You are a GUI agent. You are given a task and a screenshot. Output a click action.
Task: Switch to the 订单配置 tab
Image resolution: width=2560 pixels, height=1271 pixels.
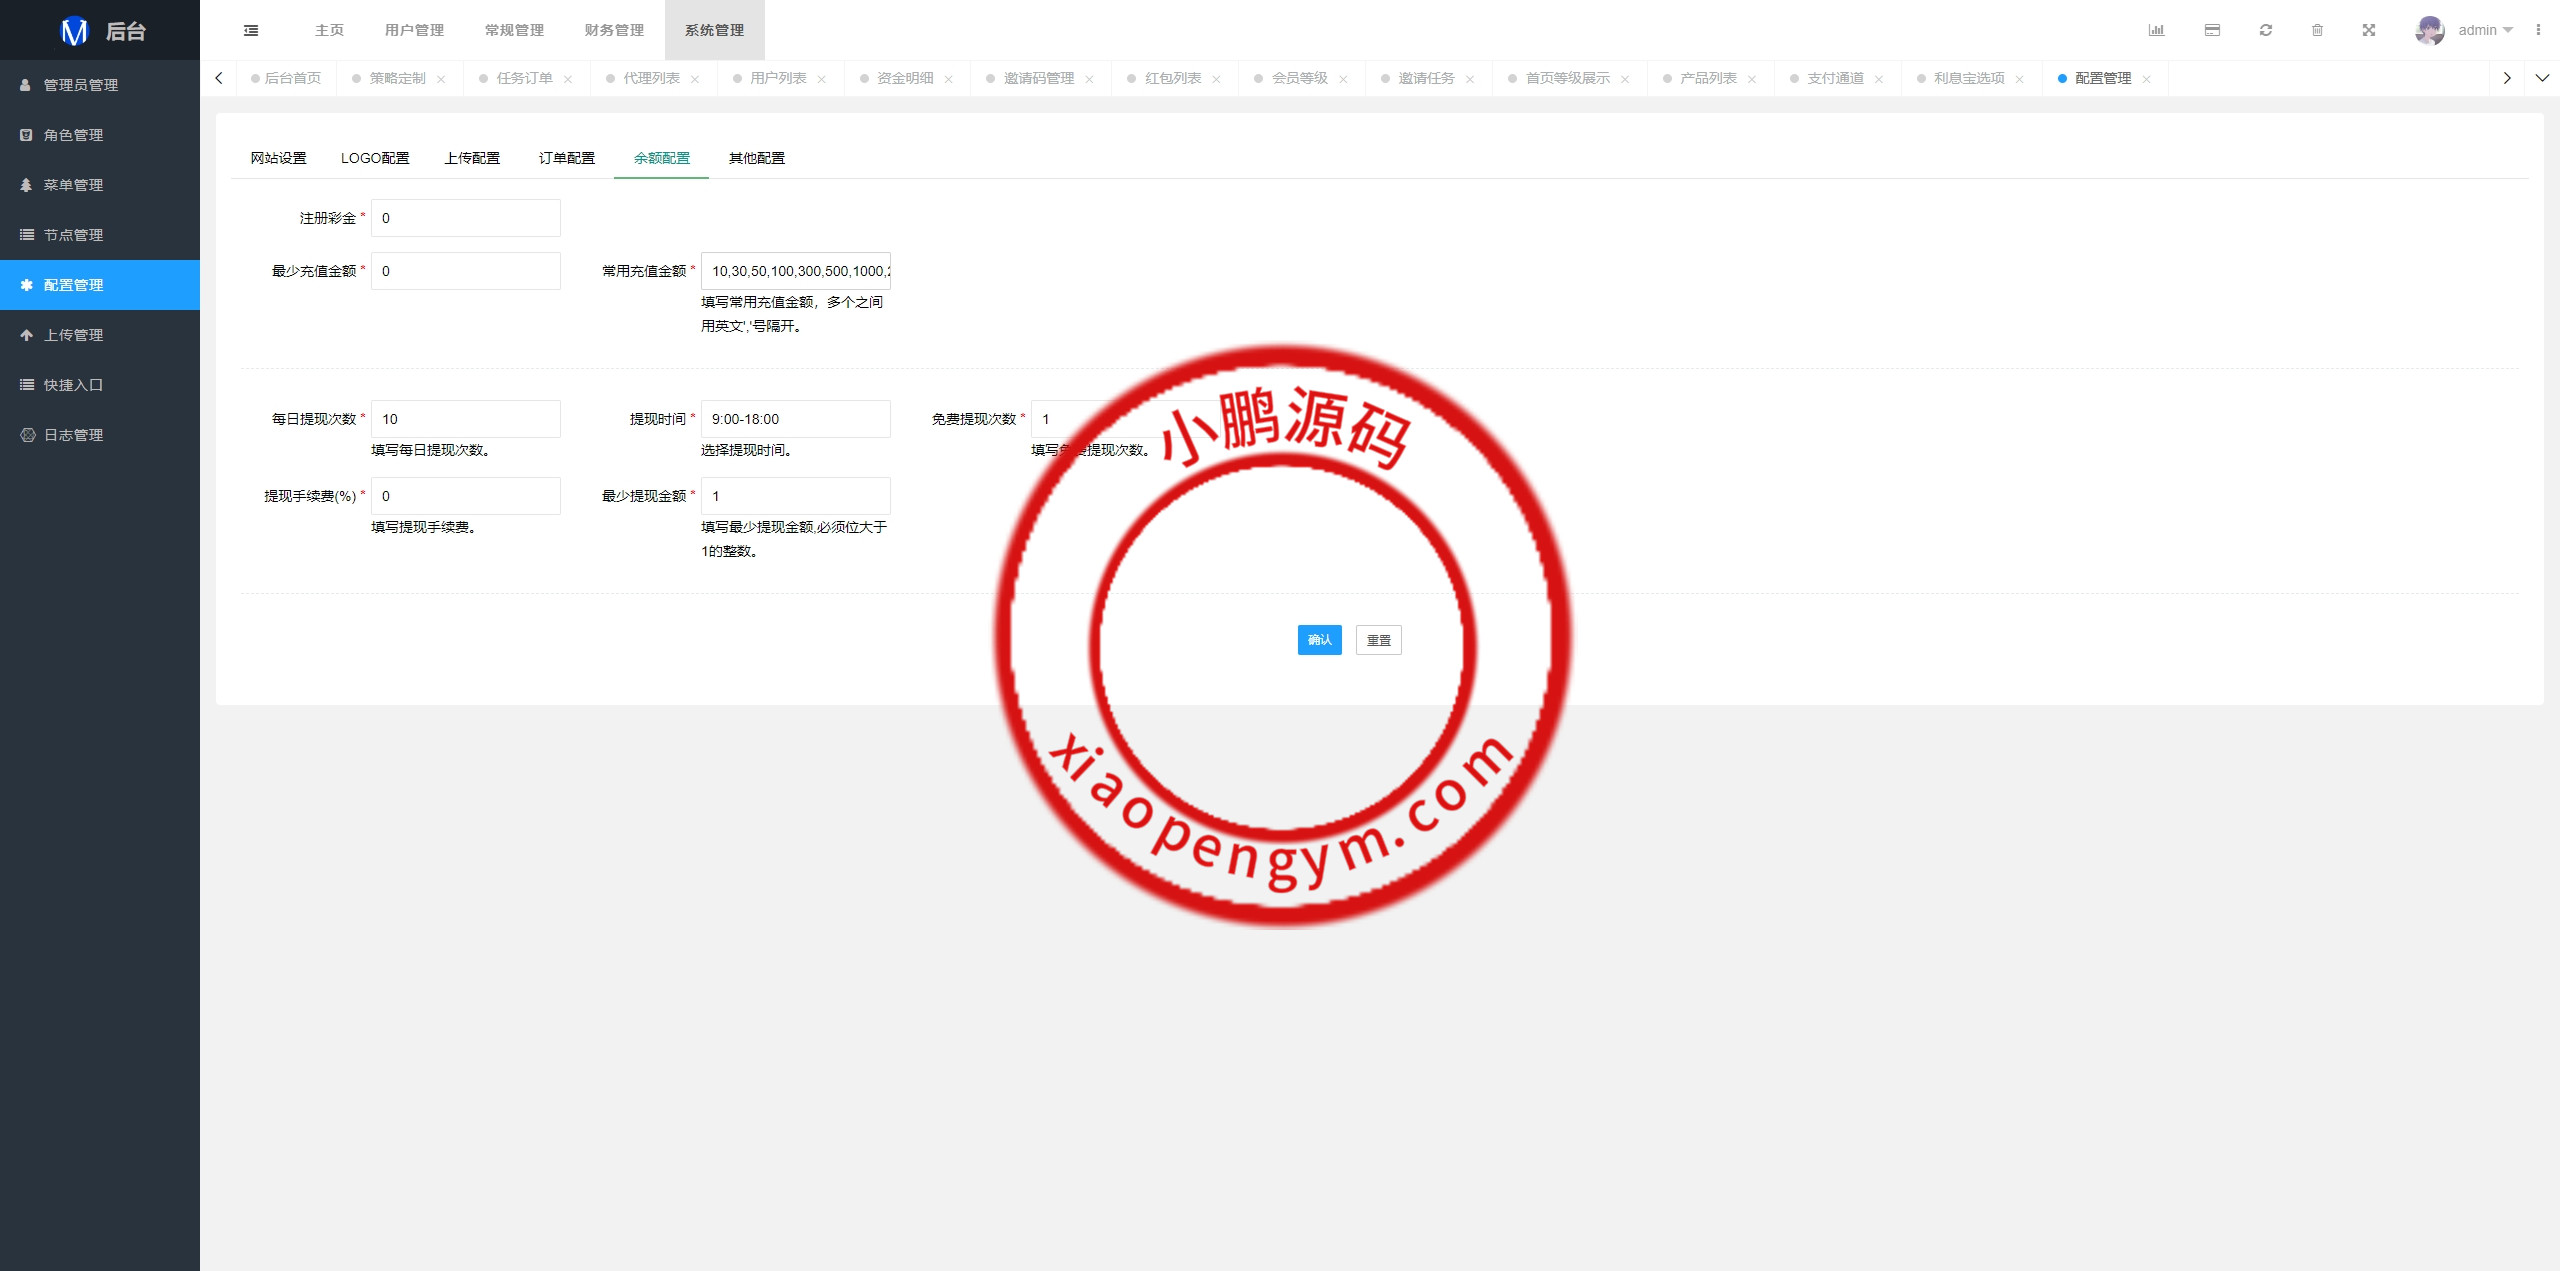[566, 158]
